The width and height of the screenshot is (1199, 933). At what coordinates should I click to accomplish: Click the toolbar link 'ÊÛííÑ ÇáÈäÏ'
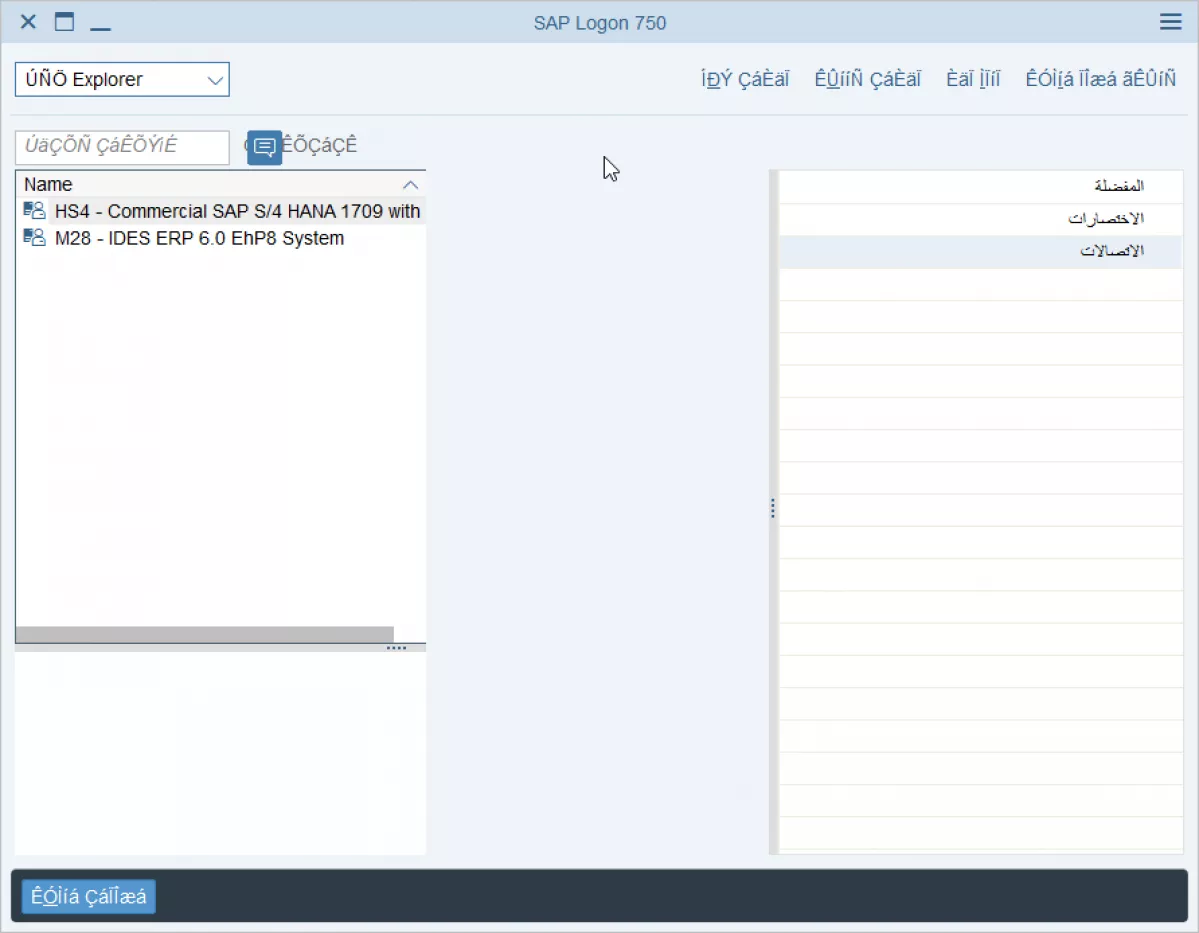pyautogui.click(x=867, y=79)
